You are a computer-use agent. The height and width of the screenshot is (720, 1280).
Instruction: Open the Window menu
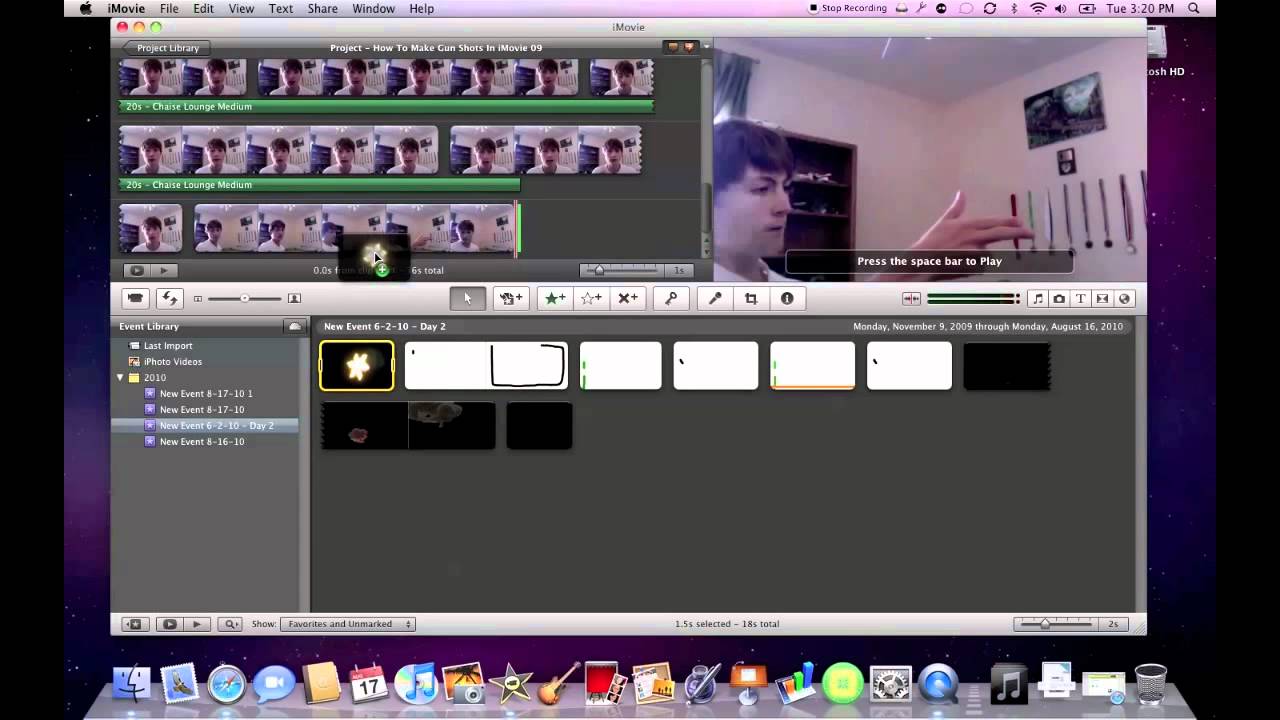click(x=373, y=9)
